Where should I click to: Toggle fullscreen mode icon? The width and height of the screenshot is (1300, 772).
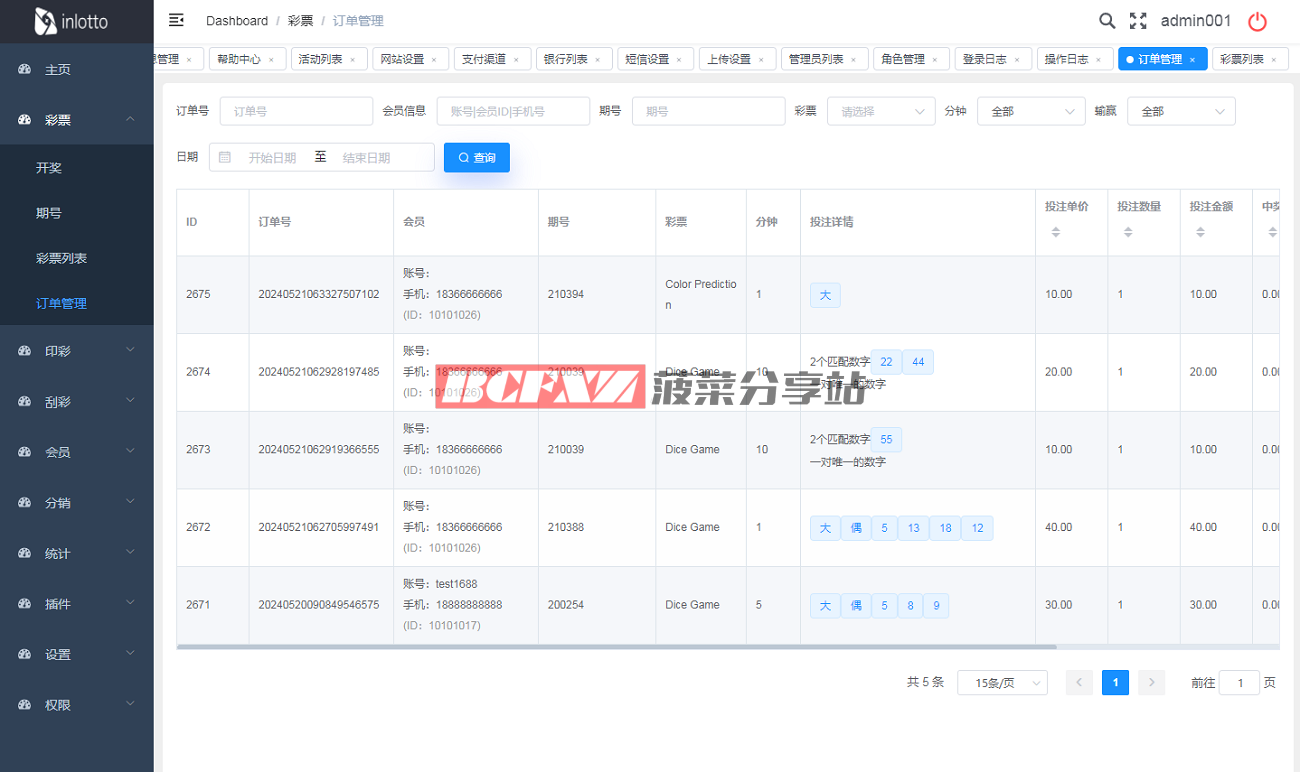(1138, 21)
